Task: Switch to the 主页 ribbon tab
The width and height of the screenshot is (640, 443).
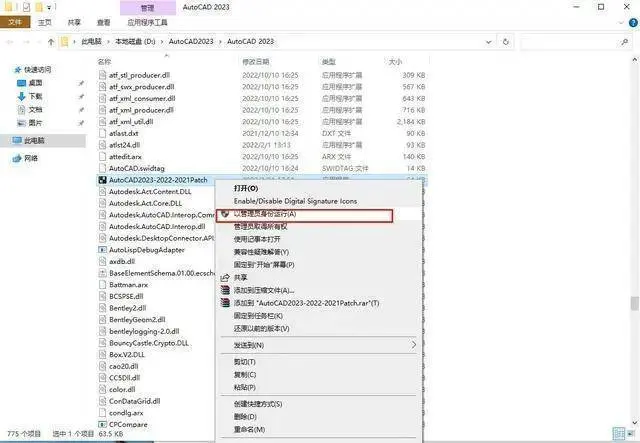Action: click(x=44, y=22)
